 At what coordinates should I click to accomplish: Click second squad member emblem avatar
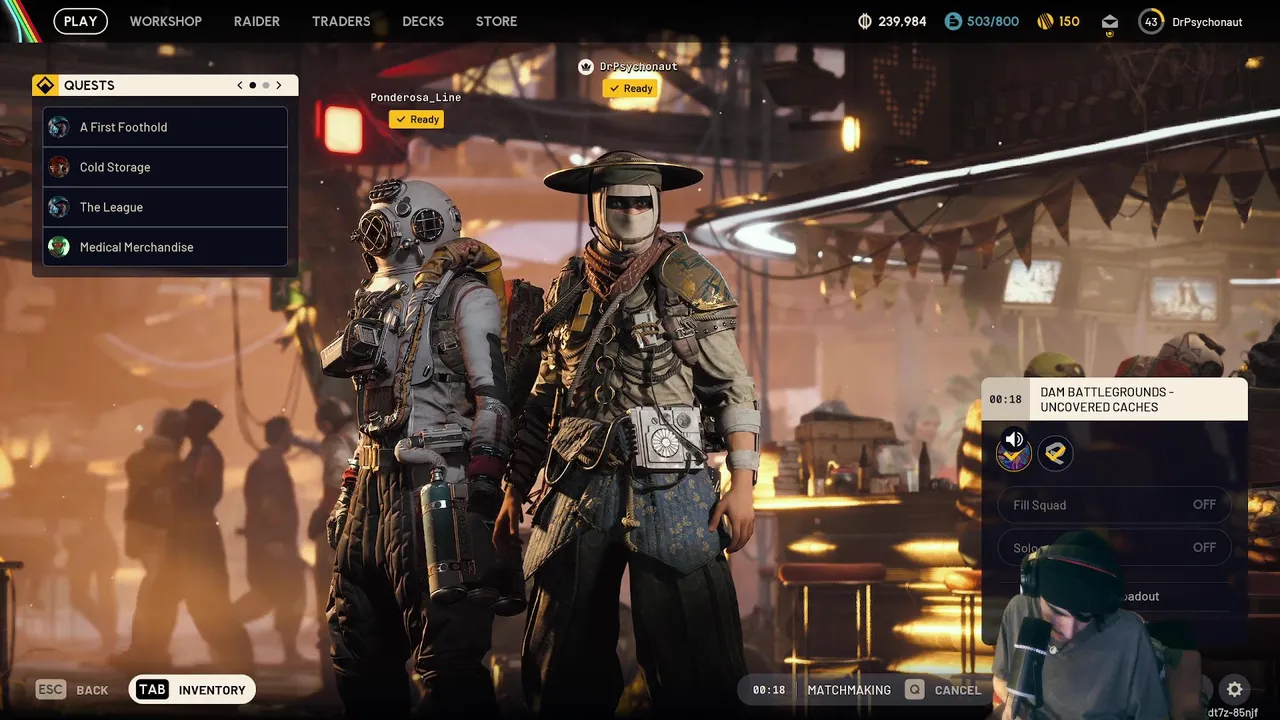point(1055,454)
